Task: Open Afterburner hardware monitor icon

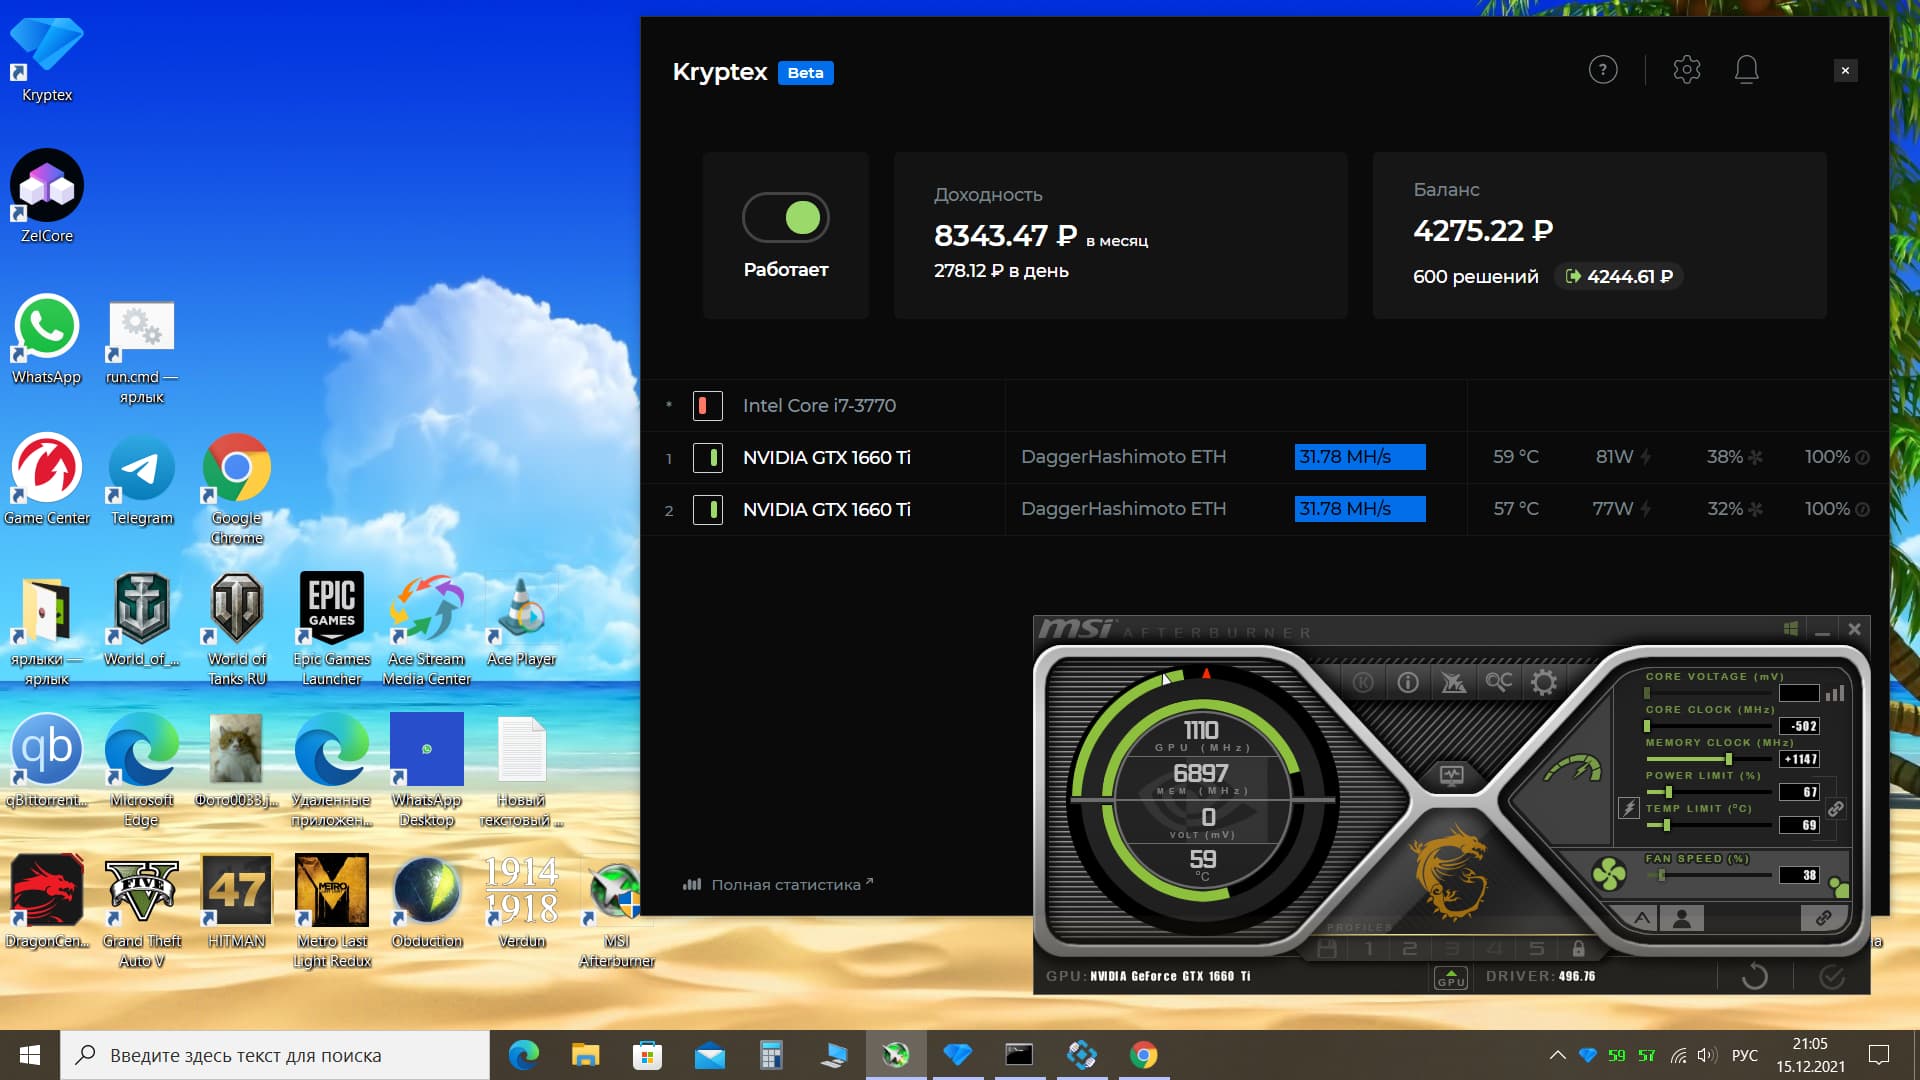Action: [1452, 775]
